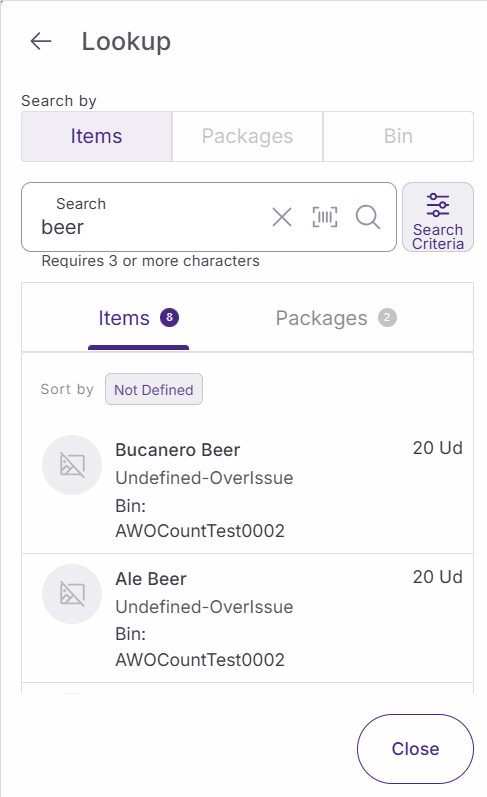
Task: Open the Not Defined sort dropdown
Action: click(154, 389)
